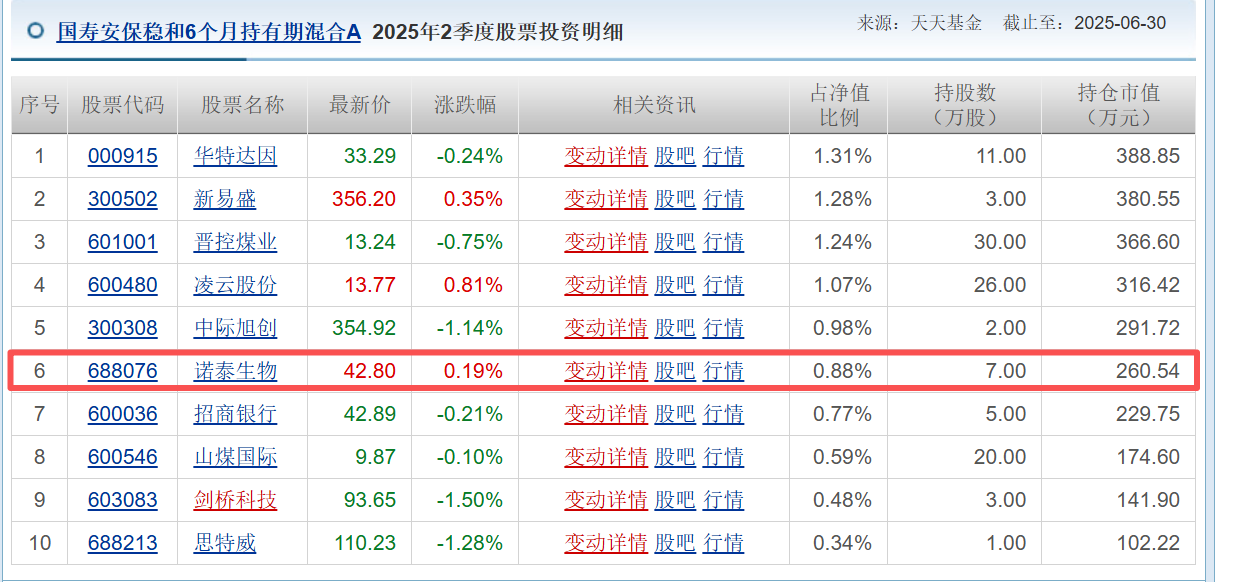Image resolution: width=1245 pixels, height=582 pixels.
Task: Open 变动详情 for 凌云股份
Action: (x=606, y=285)
